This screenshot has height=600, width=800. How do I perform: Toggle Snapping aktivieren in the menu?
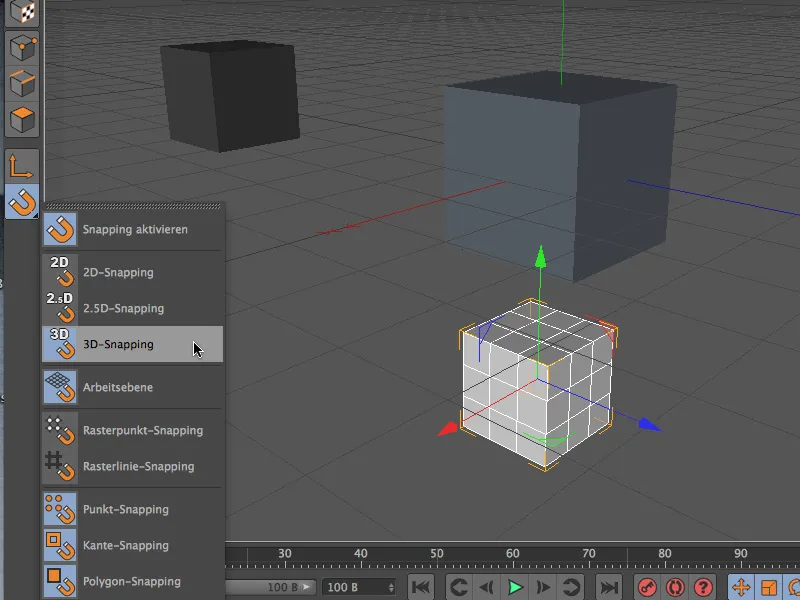tap(134, 229)
